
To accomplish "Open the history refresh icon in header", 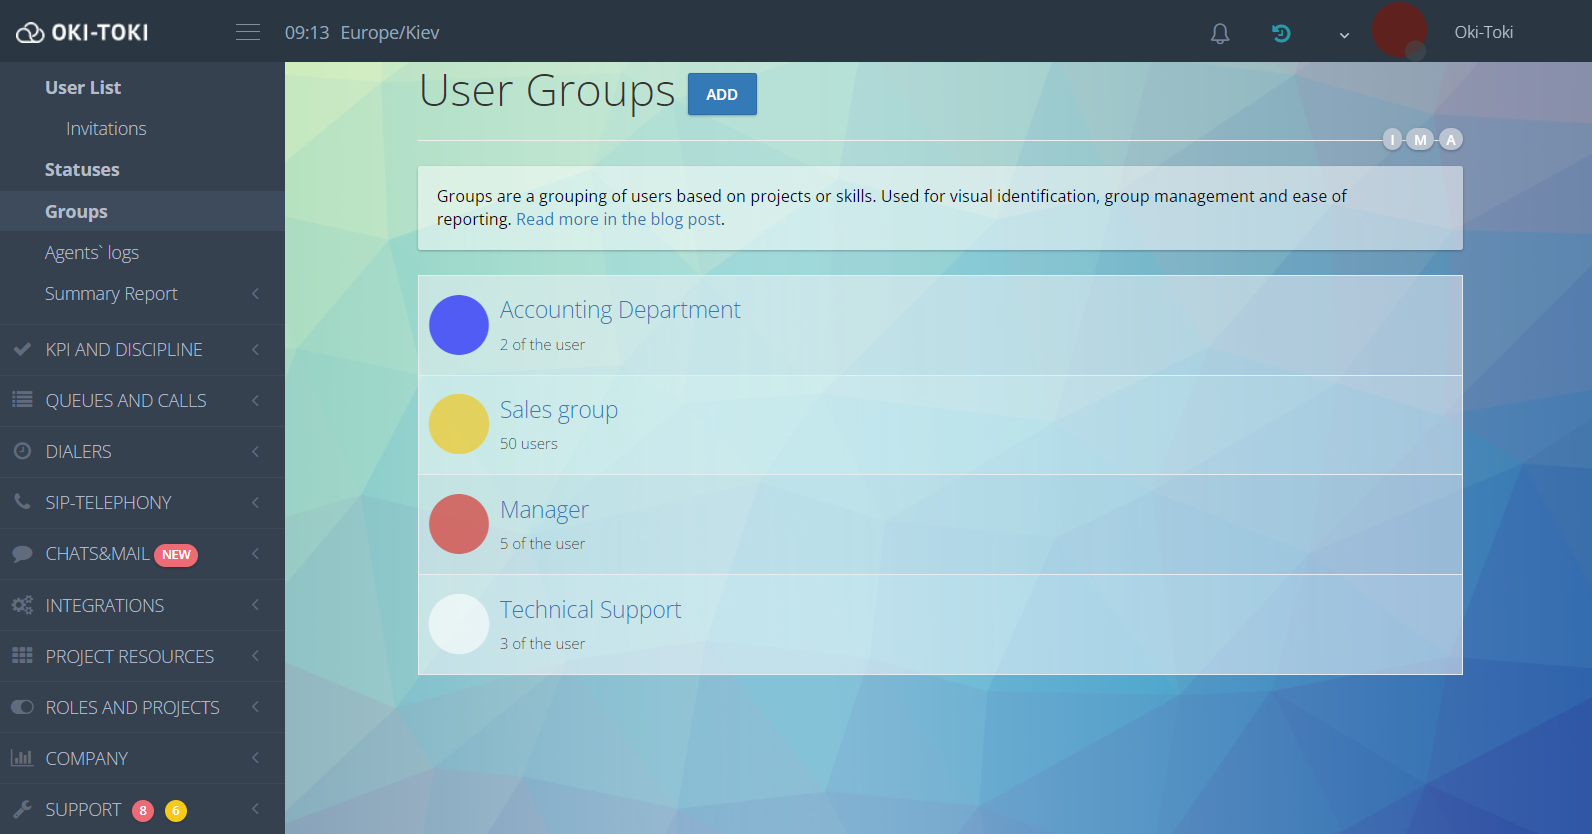I will coord(1280,33).
